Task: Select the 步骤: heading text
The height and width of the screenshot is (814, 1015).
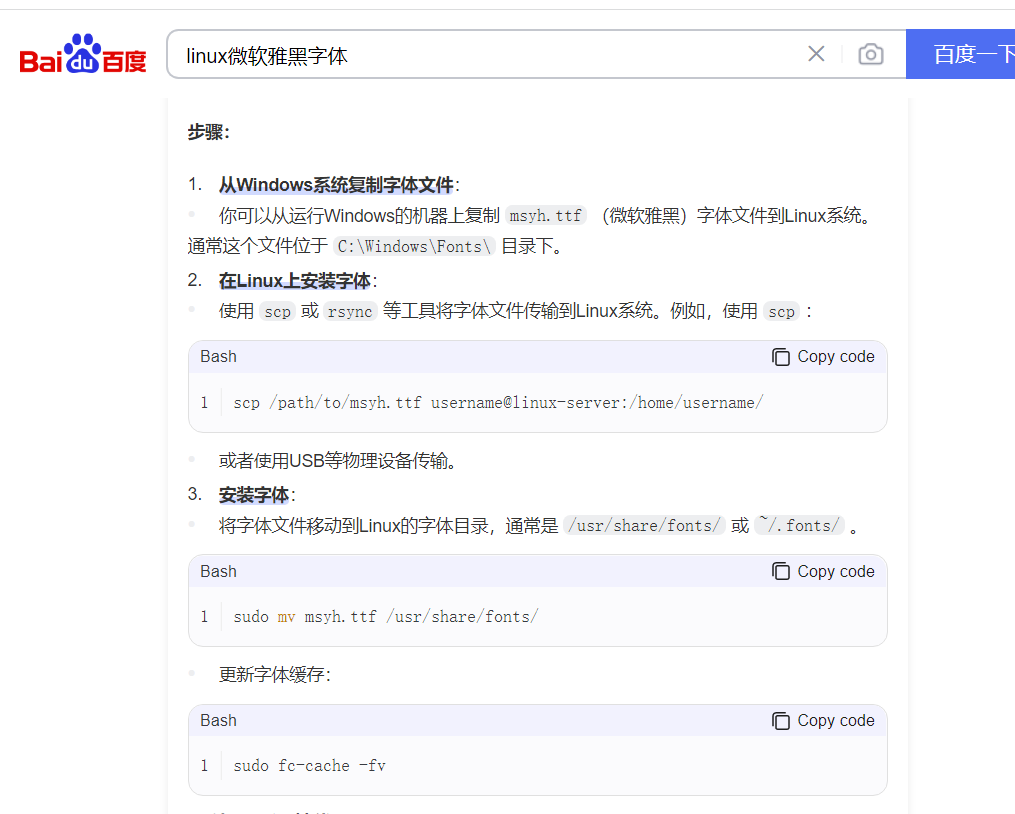Action: [208, 132]
